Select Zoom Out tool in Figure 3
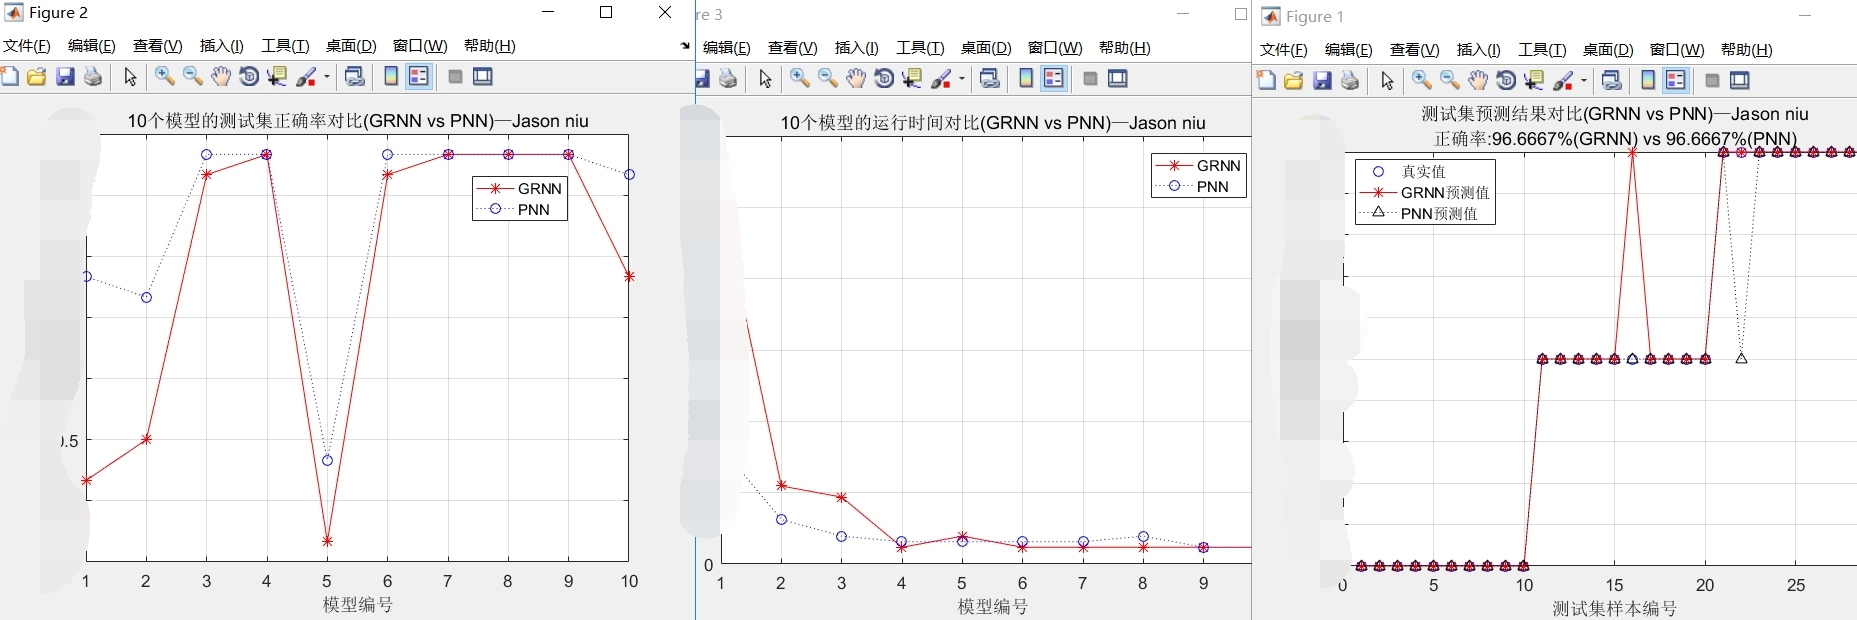Viewport: 1857px width, 620px height. click(x=828, y=79)
